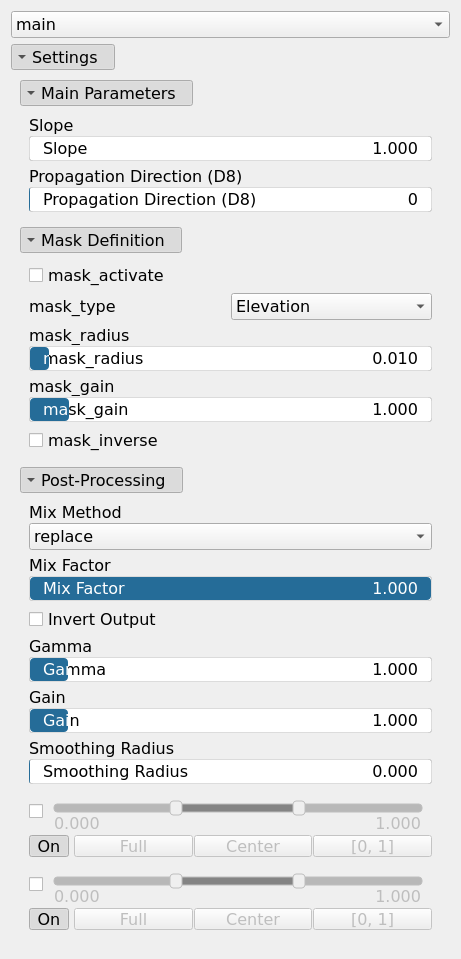
Task: Collapse the Settings section
Action: pyautogui.click(x=63, y=57)
